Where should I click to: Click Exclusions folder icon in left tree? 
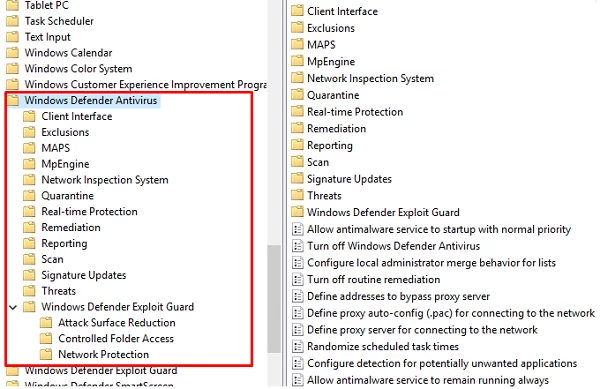[x=29, y=132]
